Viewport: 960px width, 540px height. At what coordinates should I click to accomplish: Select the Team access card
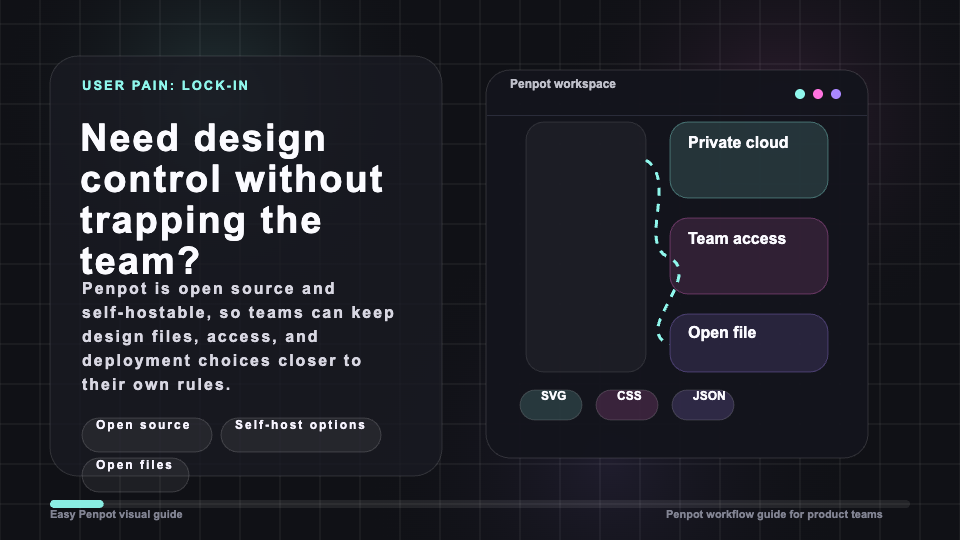pyautogui.click(x=749, y=256)
